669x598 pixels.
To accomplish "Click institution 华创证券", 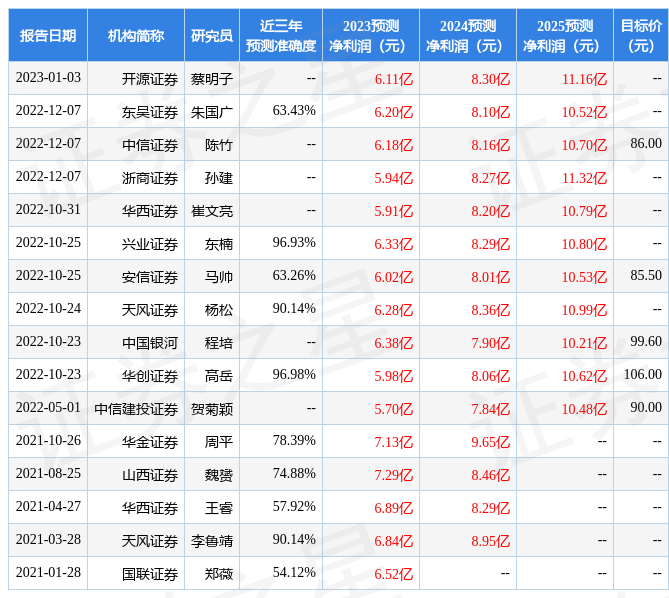I will [150, 376].
